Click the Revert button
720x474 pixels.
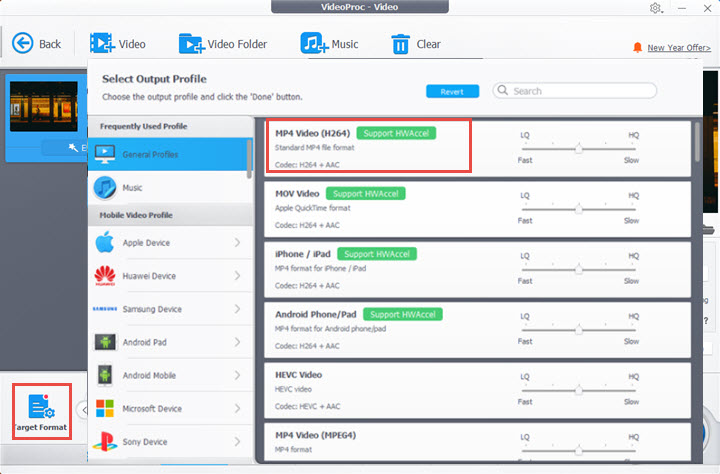pos(452,91)
